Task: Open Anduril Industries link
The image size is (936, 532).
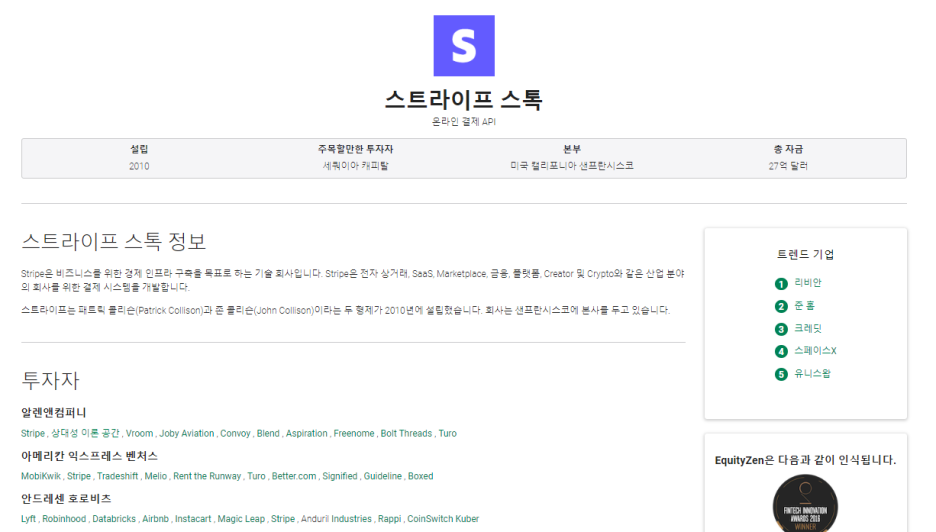Action: pos(336,519)
